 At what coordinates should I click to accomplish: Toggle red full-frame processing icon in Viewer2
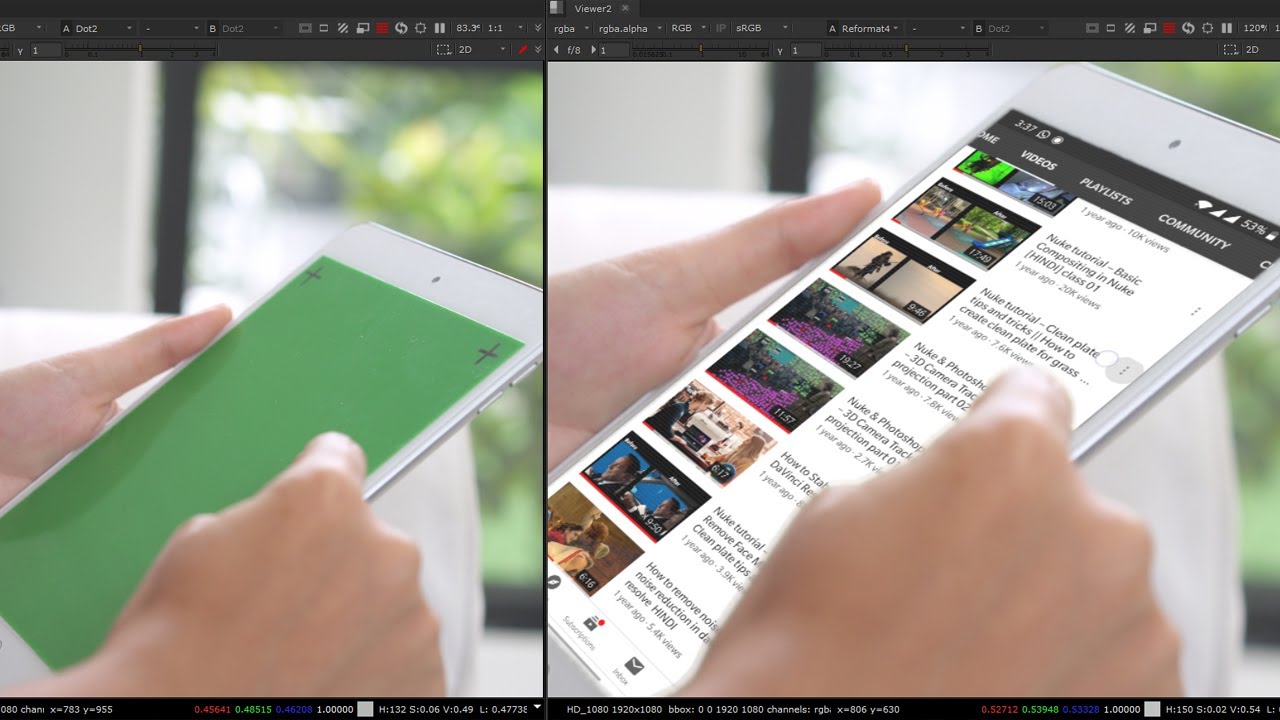1169,29
